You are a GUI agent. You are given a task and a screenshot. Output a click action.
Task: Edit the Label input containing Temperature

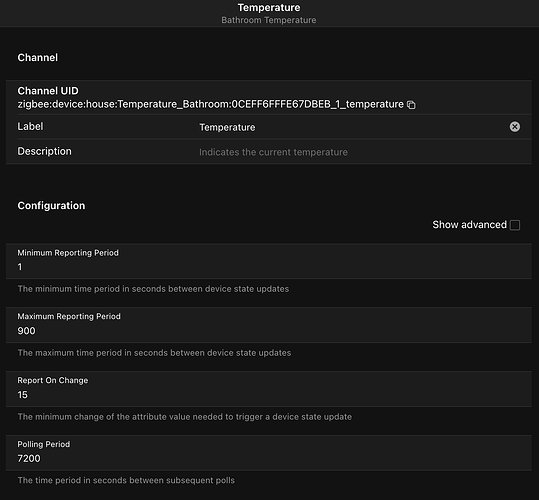click(351, 127)
